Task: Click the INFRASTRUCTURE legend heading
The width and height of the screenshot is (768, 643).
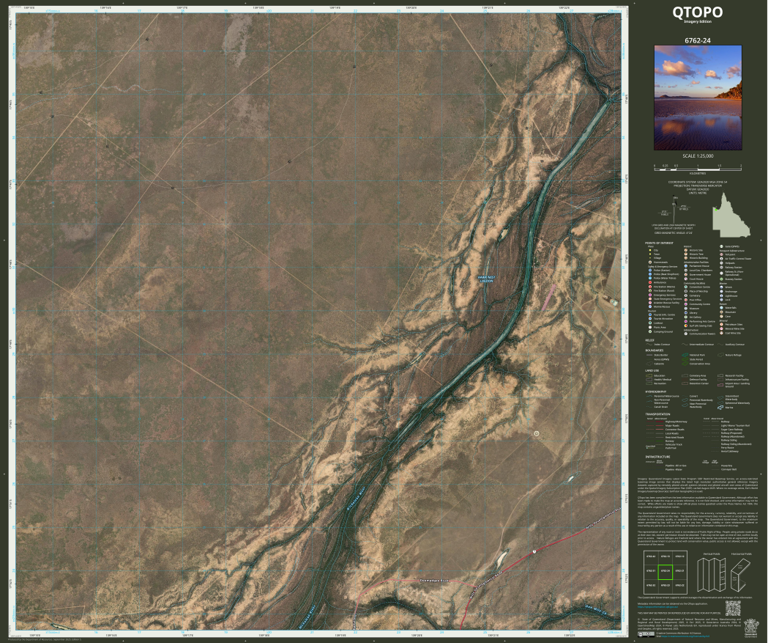Action: coord(656,456)
